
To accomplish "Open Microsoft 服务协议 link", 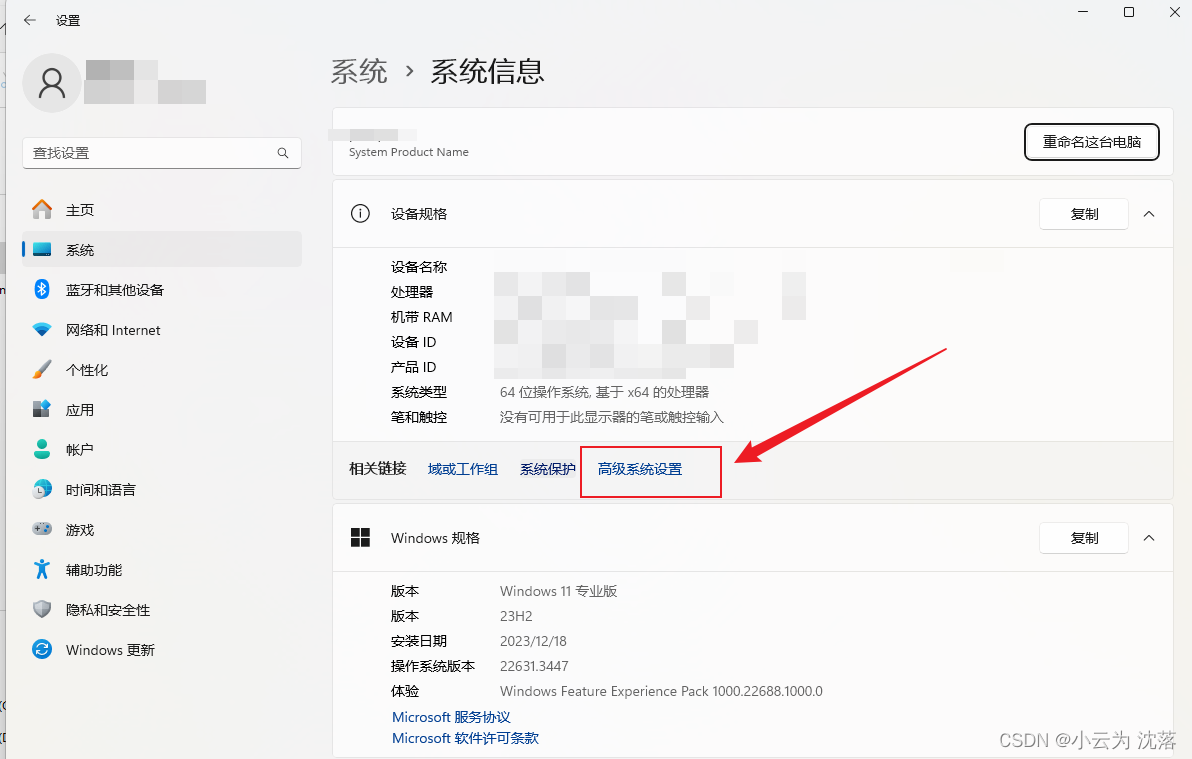I will pos(452,717).
